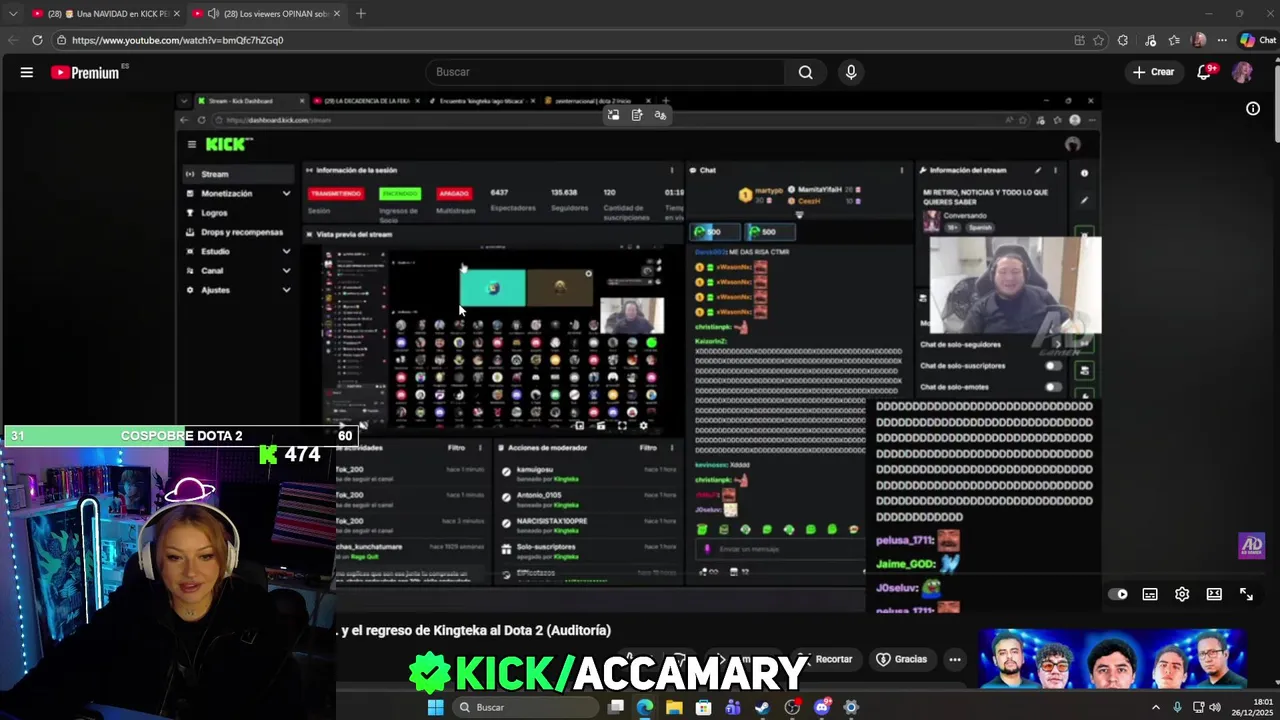Open the Kick sidebar hamburger in the video
1280x720 pixels.
(x=191, y=144)
